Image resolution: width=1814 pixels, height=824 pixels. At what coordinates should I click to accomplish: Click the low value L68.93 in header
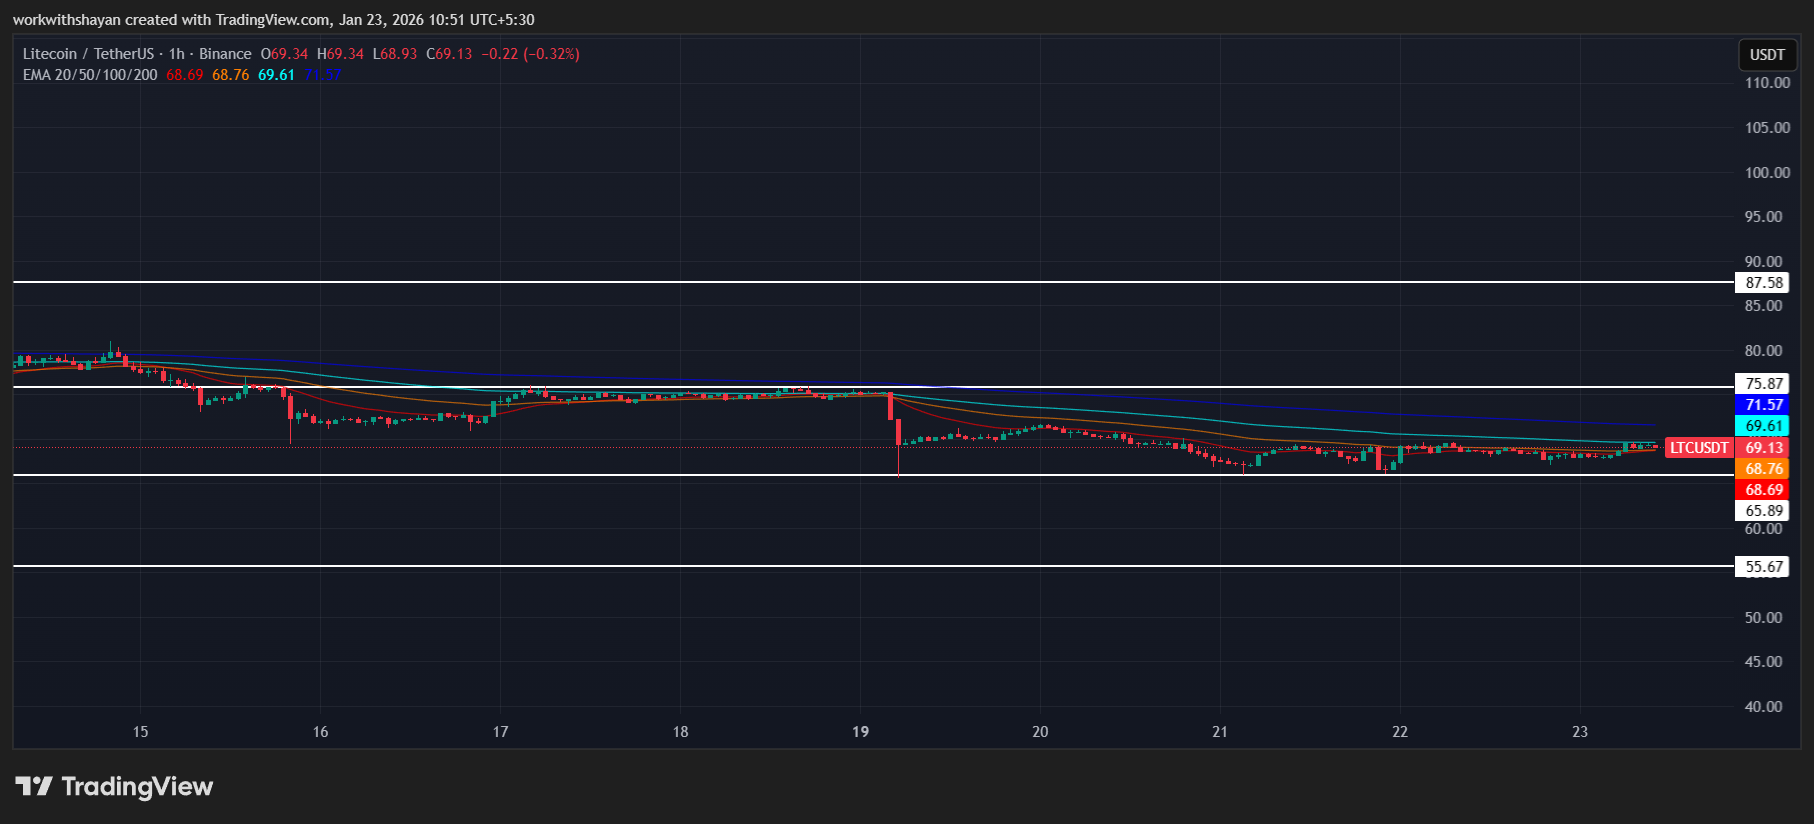coord(395,54)
